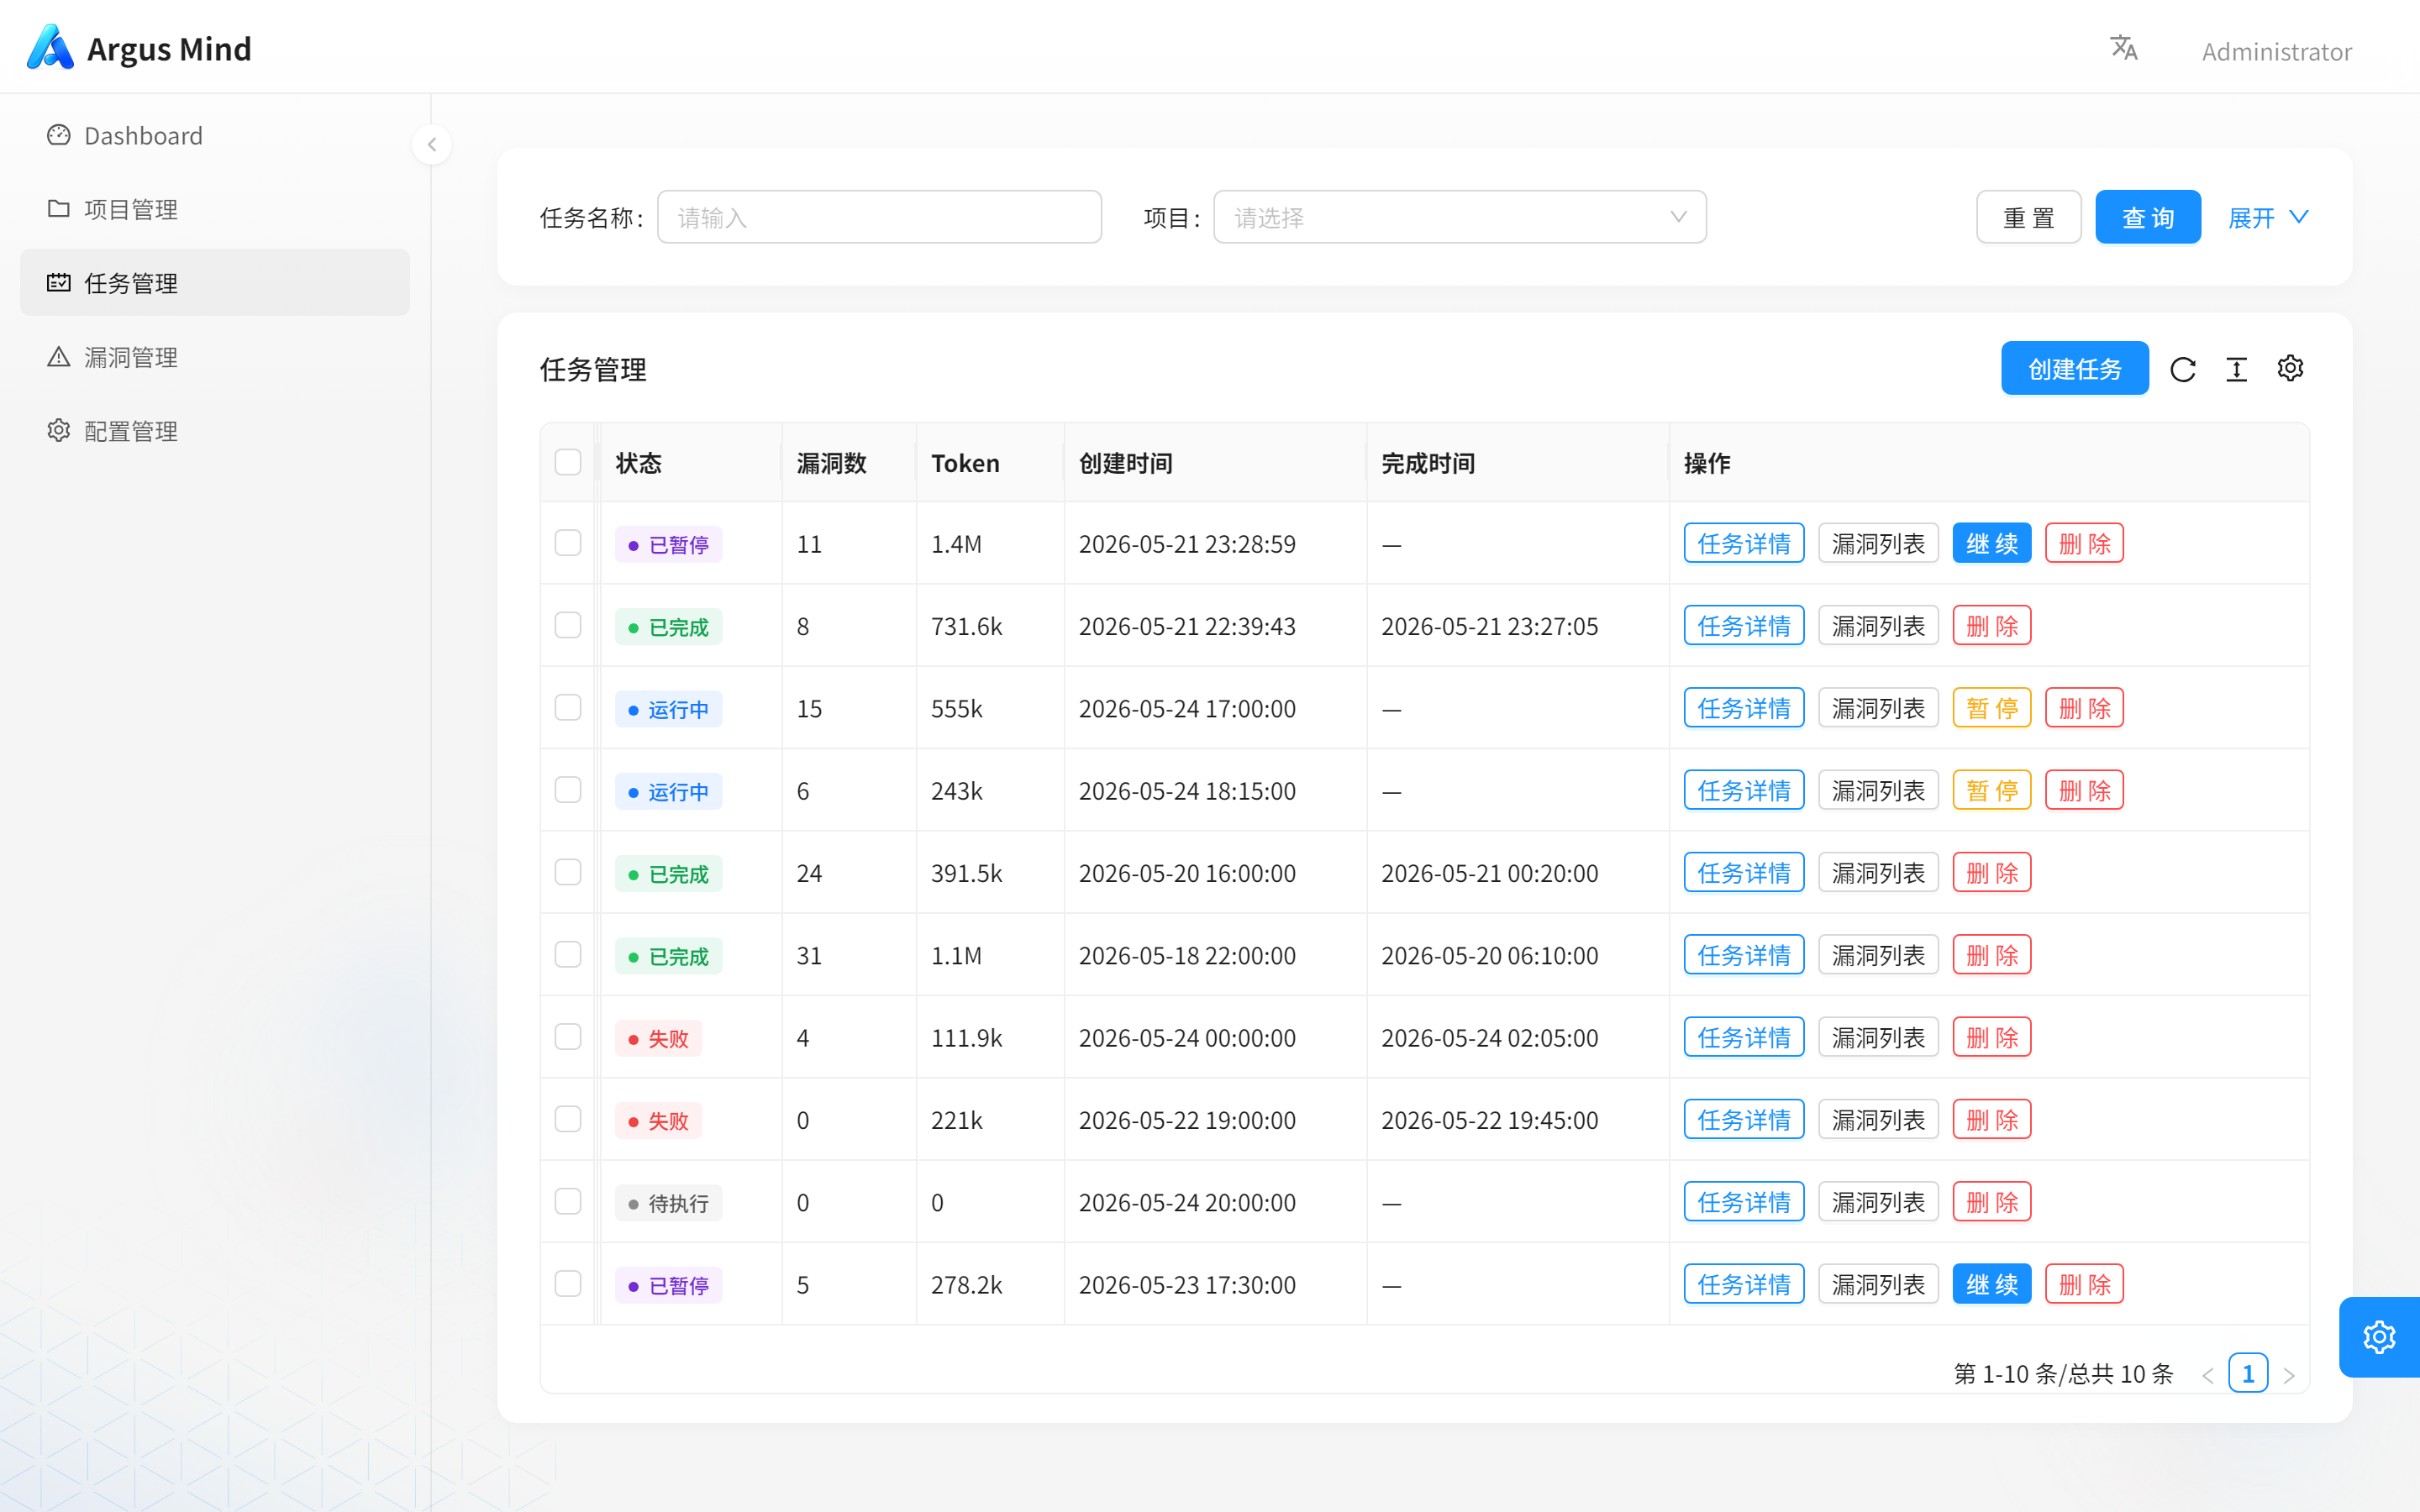
Task: Open the floating blue theme settings button
Action: click(2379, 1337)
